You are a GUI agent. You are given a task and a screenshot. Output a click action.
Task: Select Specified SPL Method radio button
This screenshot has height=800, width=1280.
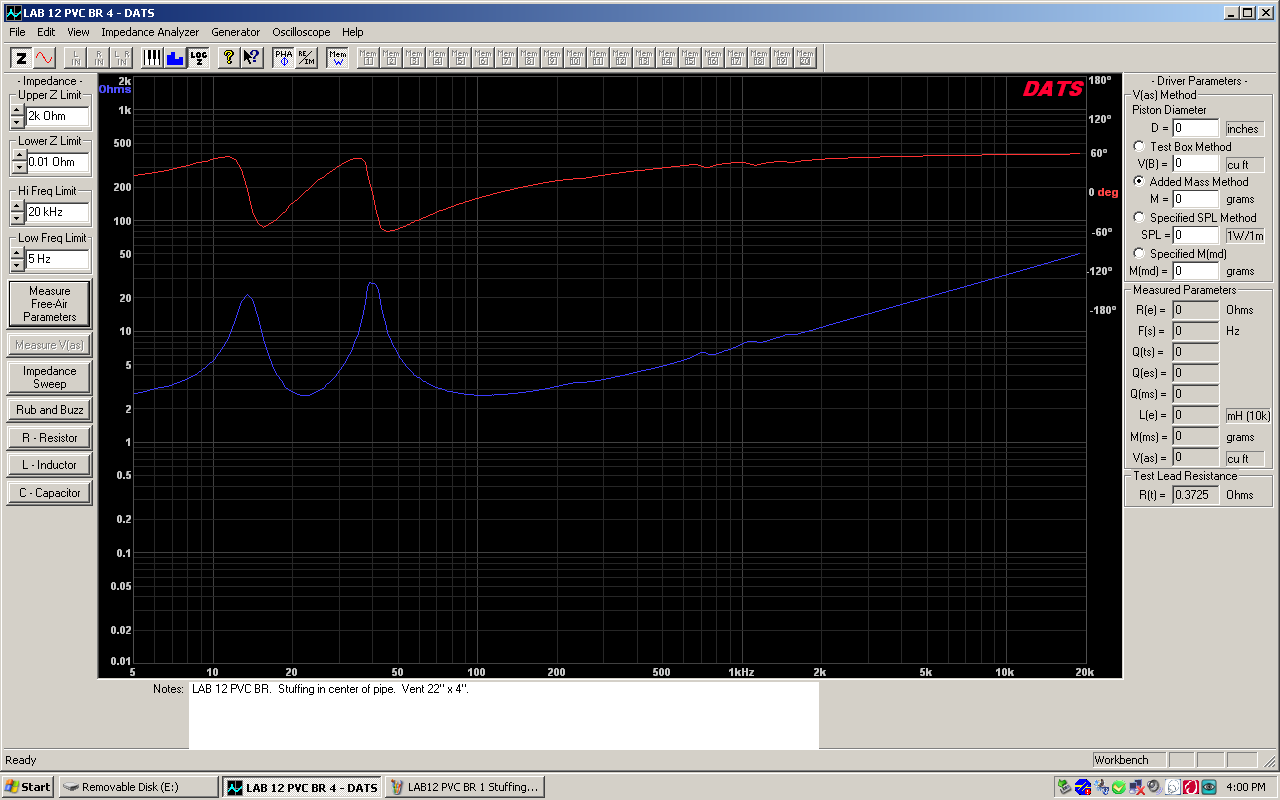(1139, 217)
